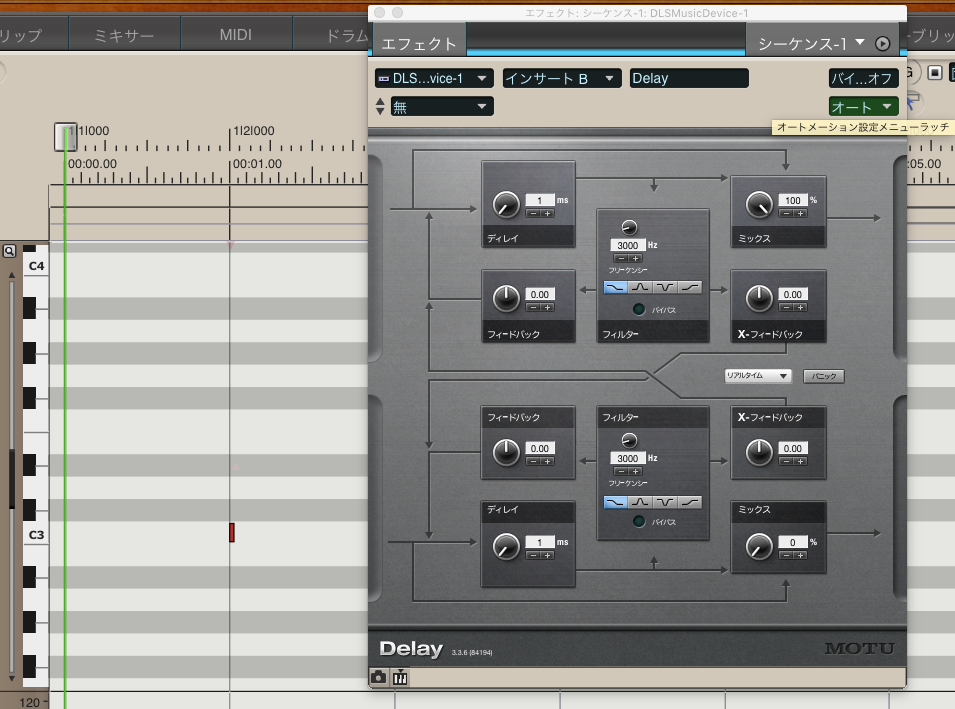
Task: Click the lower X-フィードバック knob
Action: 759,453
